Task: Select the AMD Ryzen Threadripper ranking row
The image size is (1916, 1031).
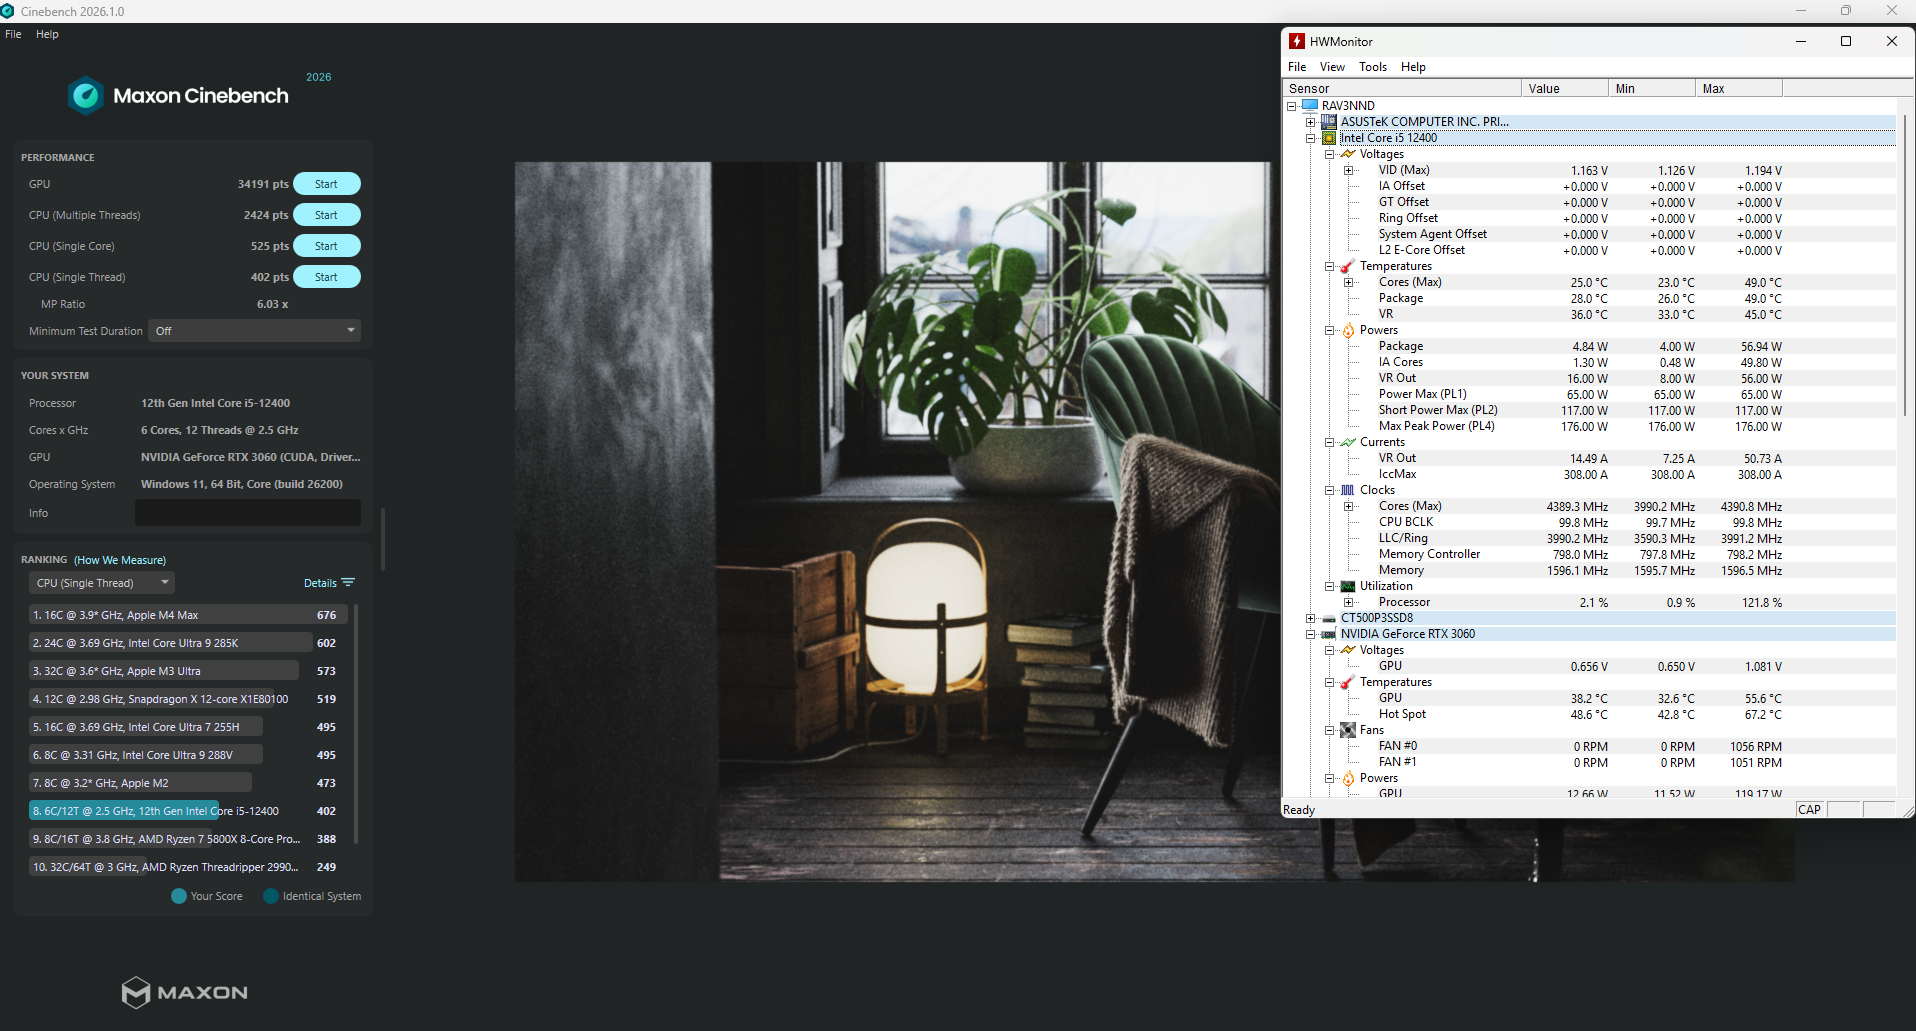Action: [x=188, y=867]
